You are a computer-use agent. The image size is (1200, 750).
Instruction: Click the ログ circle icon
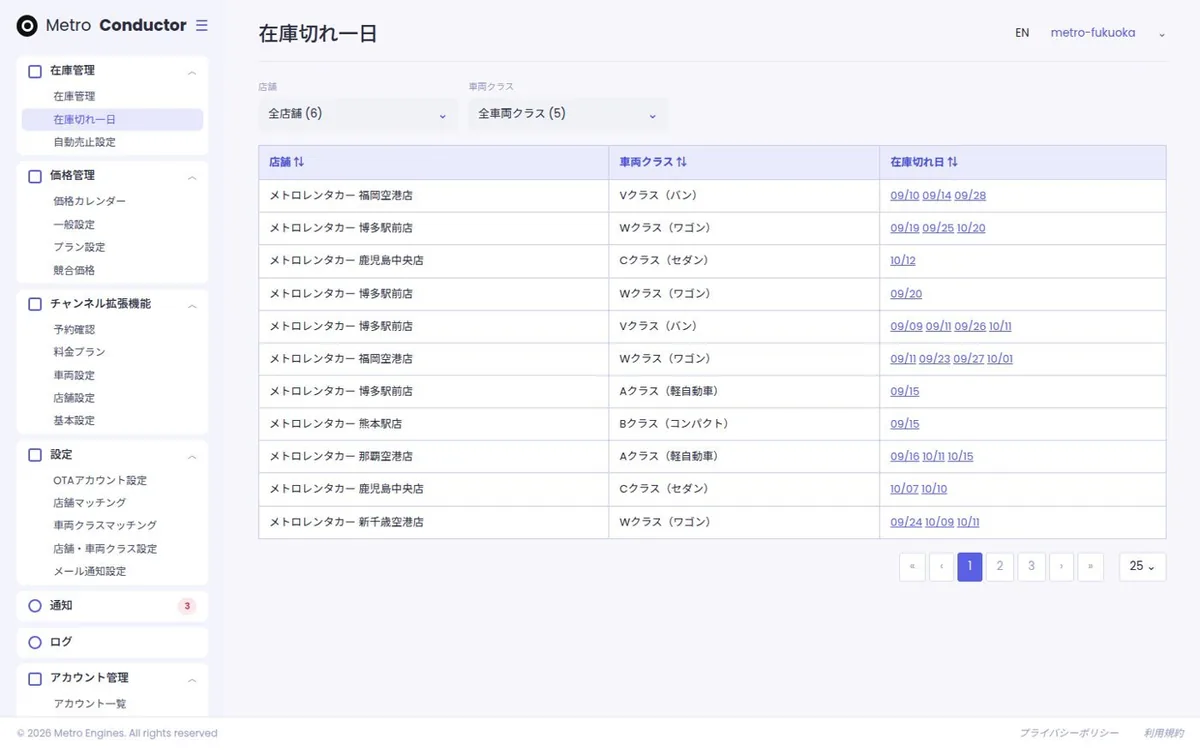35,642
